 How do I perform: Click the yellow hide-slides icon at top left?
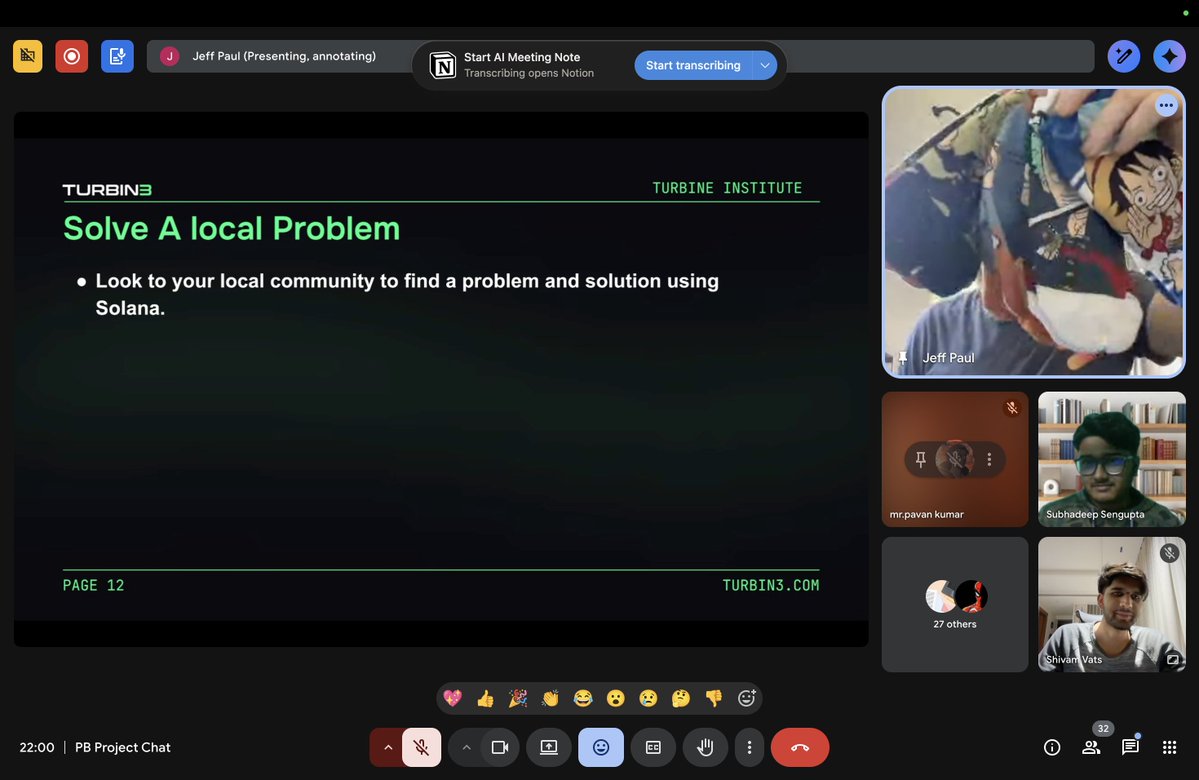tap(28, 57)
